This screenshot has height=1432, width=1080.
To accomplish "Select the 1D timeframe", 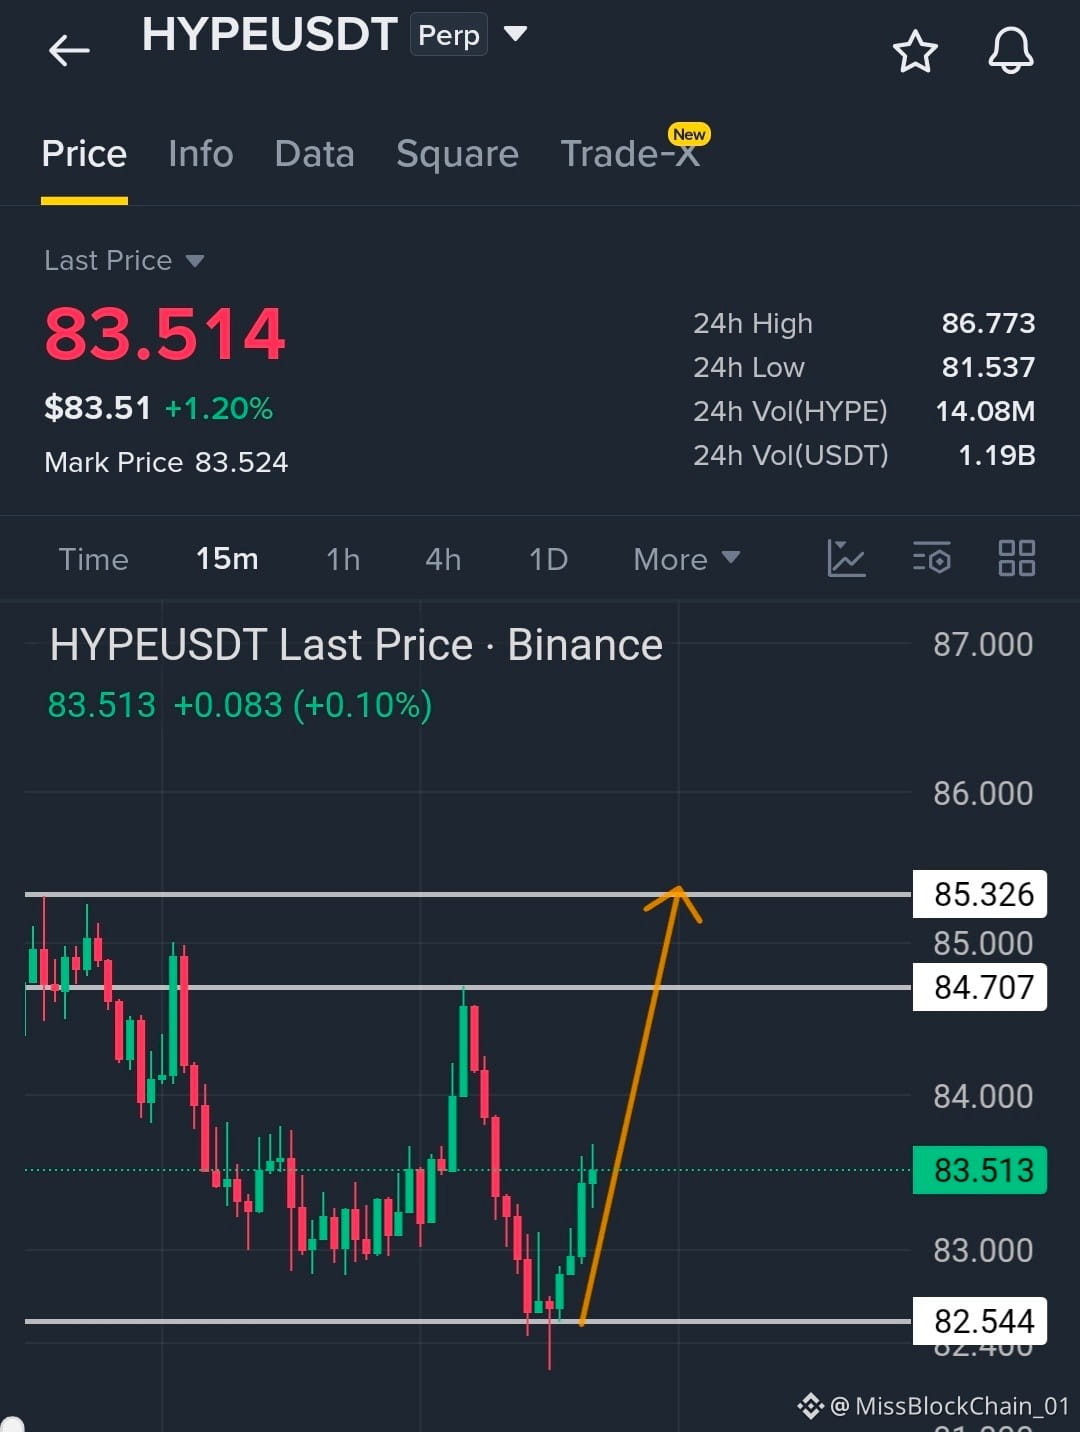I will 548,559.
